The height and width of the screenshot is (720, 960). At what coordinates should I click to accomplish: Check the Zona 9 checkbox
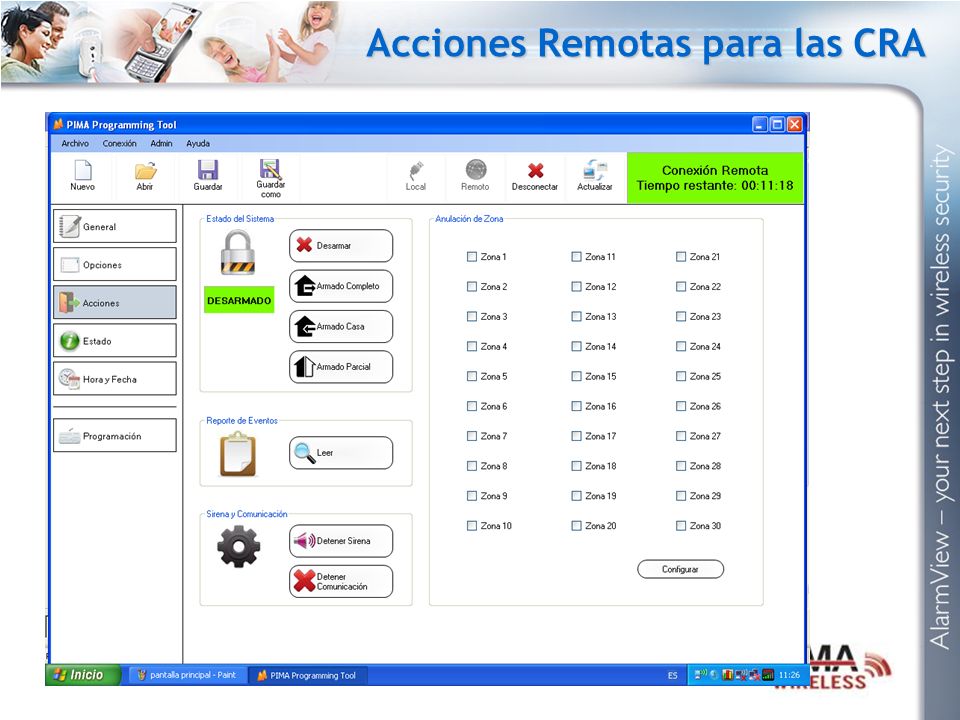(471, 496)
